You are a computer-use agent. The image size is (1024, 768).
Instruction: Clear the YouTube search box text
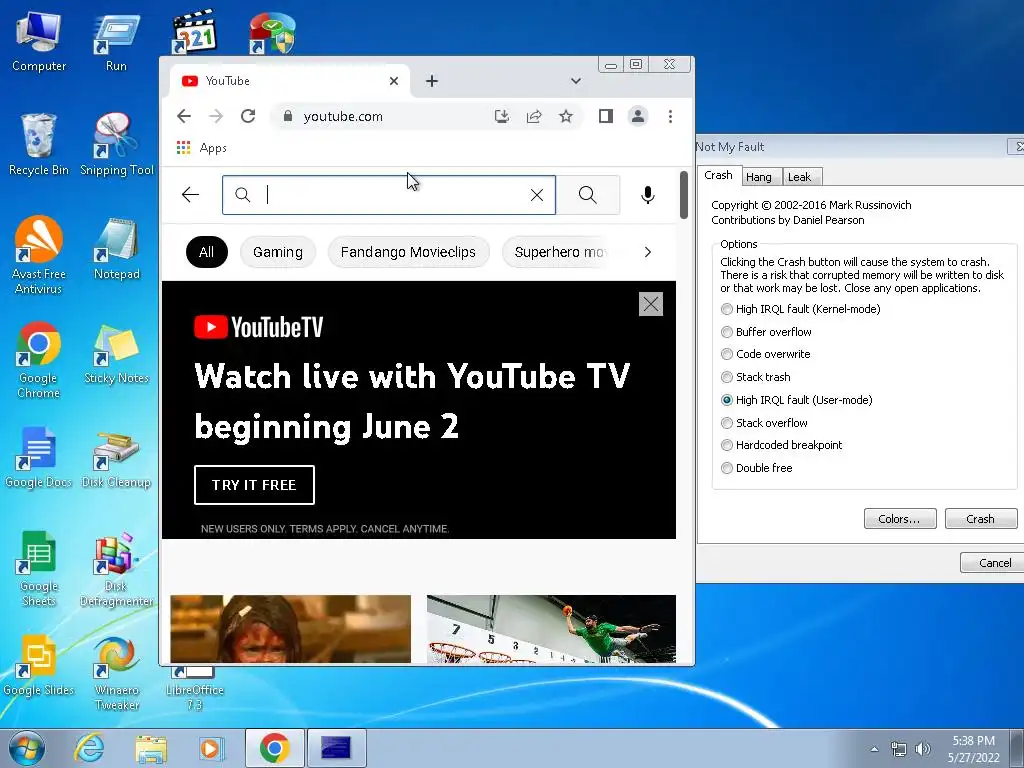pos(537,195)
